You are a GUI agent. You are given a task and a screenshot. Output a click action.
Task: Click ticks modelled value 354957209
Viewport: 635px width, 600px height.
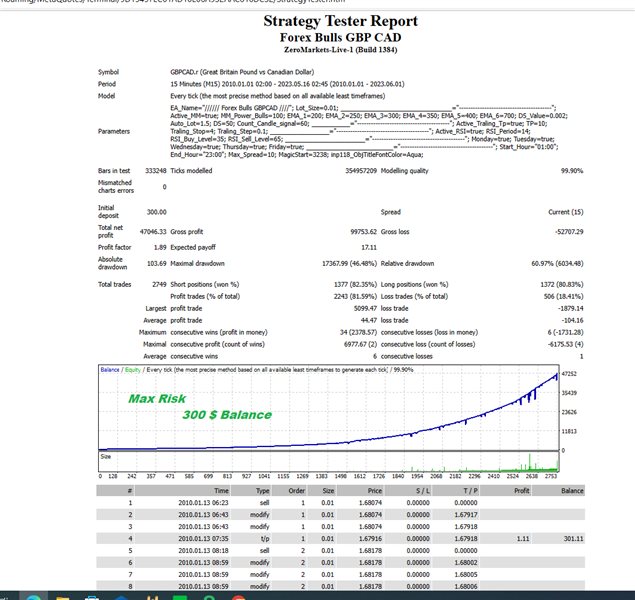click(x=361, y=171)
